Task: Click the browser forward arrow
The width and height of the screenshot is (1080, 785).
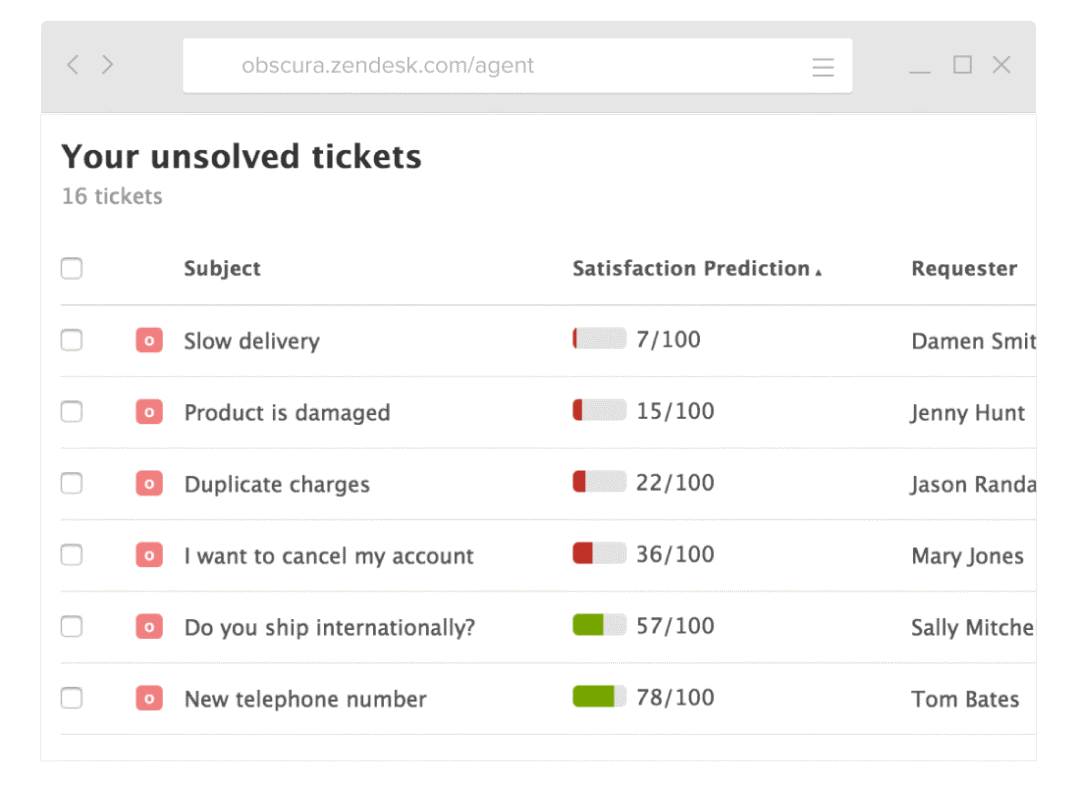Action: click(107, 65)
